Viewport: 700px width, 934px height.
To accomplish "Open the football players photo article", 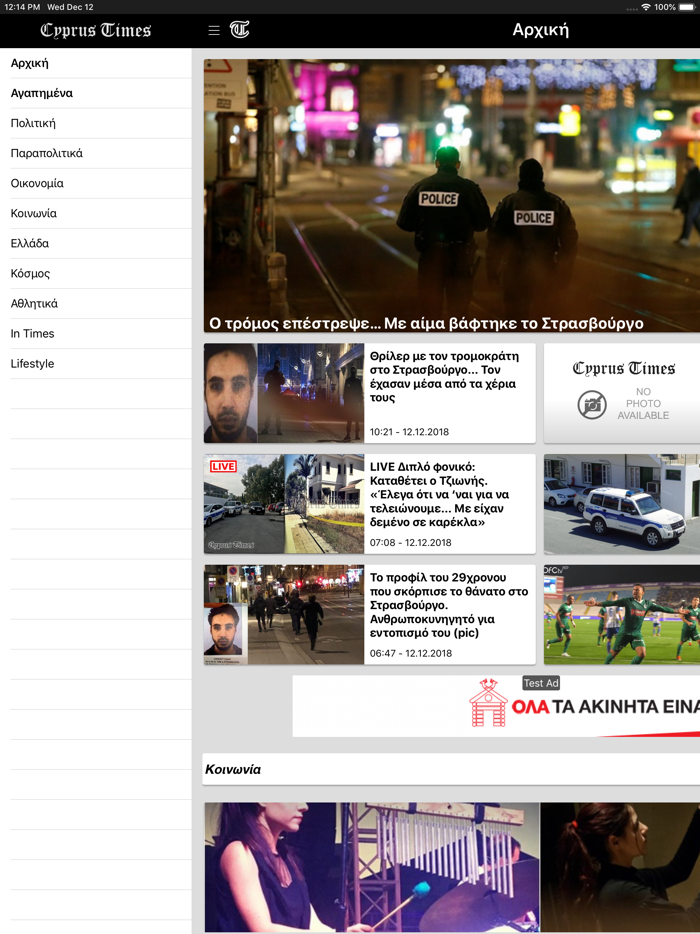I will pyautogui.click(x=622, y=615).
